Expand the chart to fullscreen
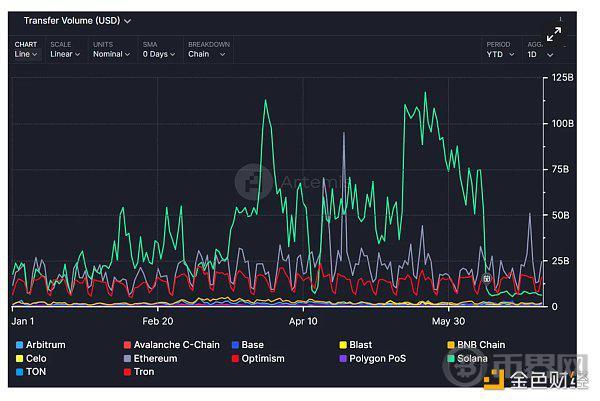 [554, 34]
